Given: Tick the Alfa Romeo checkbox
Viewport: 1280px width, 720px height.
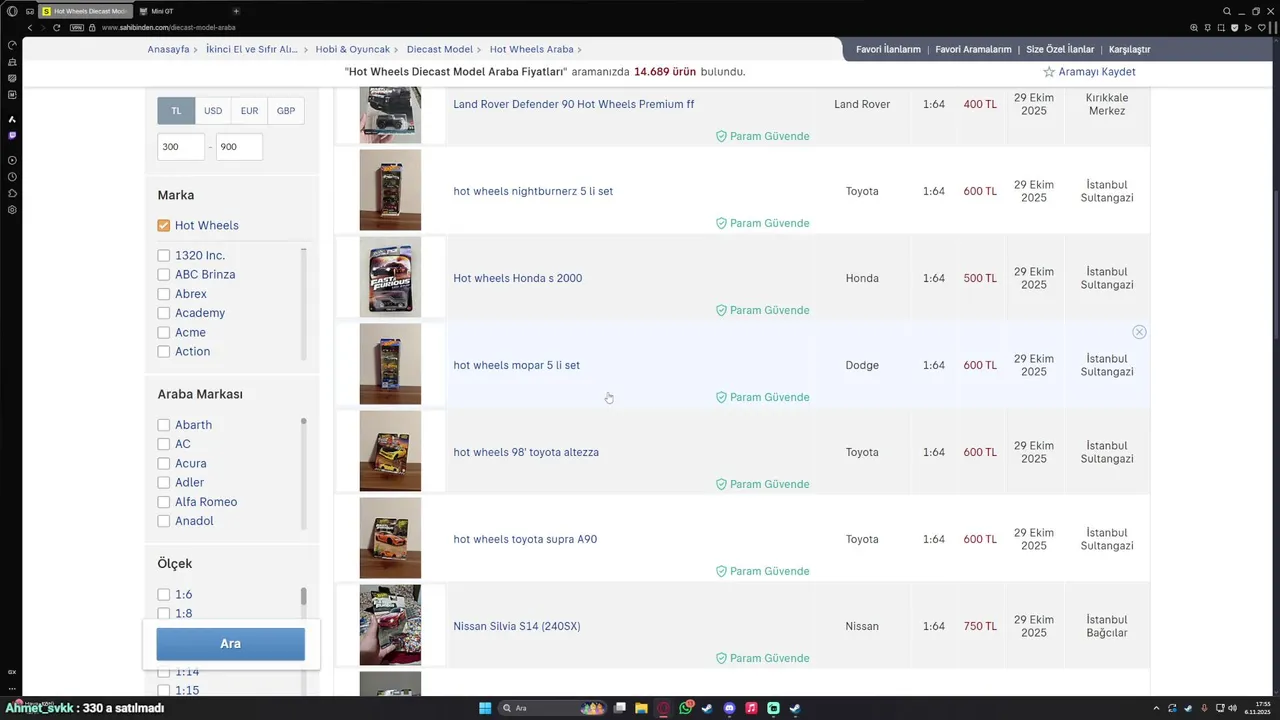Looking at the screenshot, I should pyautogui.click(x=164, y=502).
